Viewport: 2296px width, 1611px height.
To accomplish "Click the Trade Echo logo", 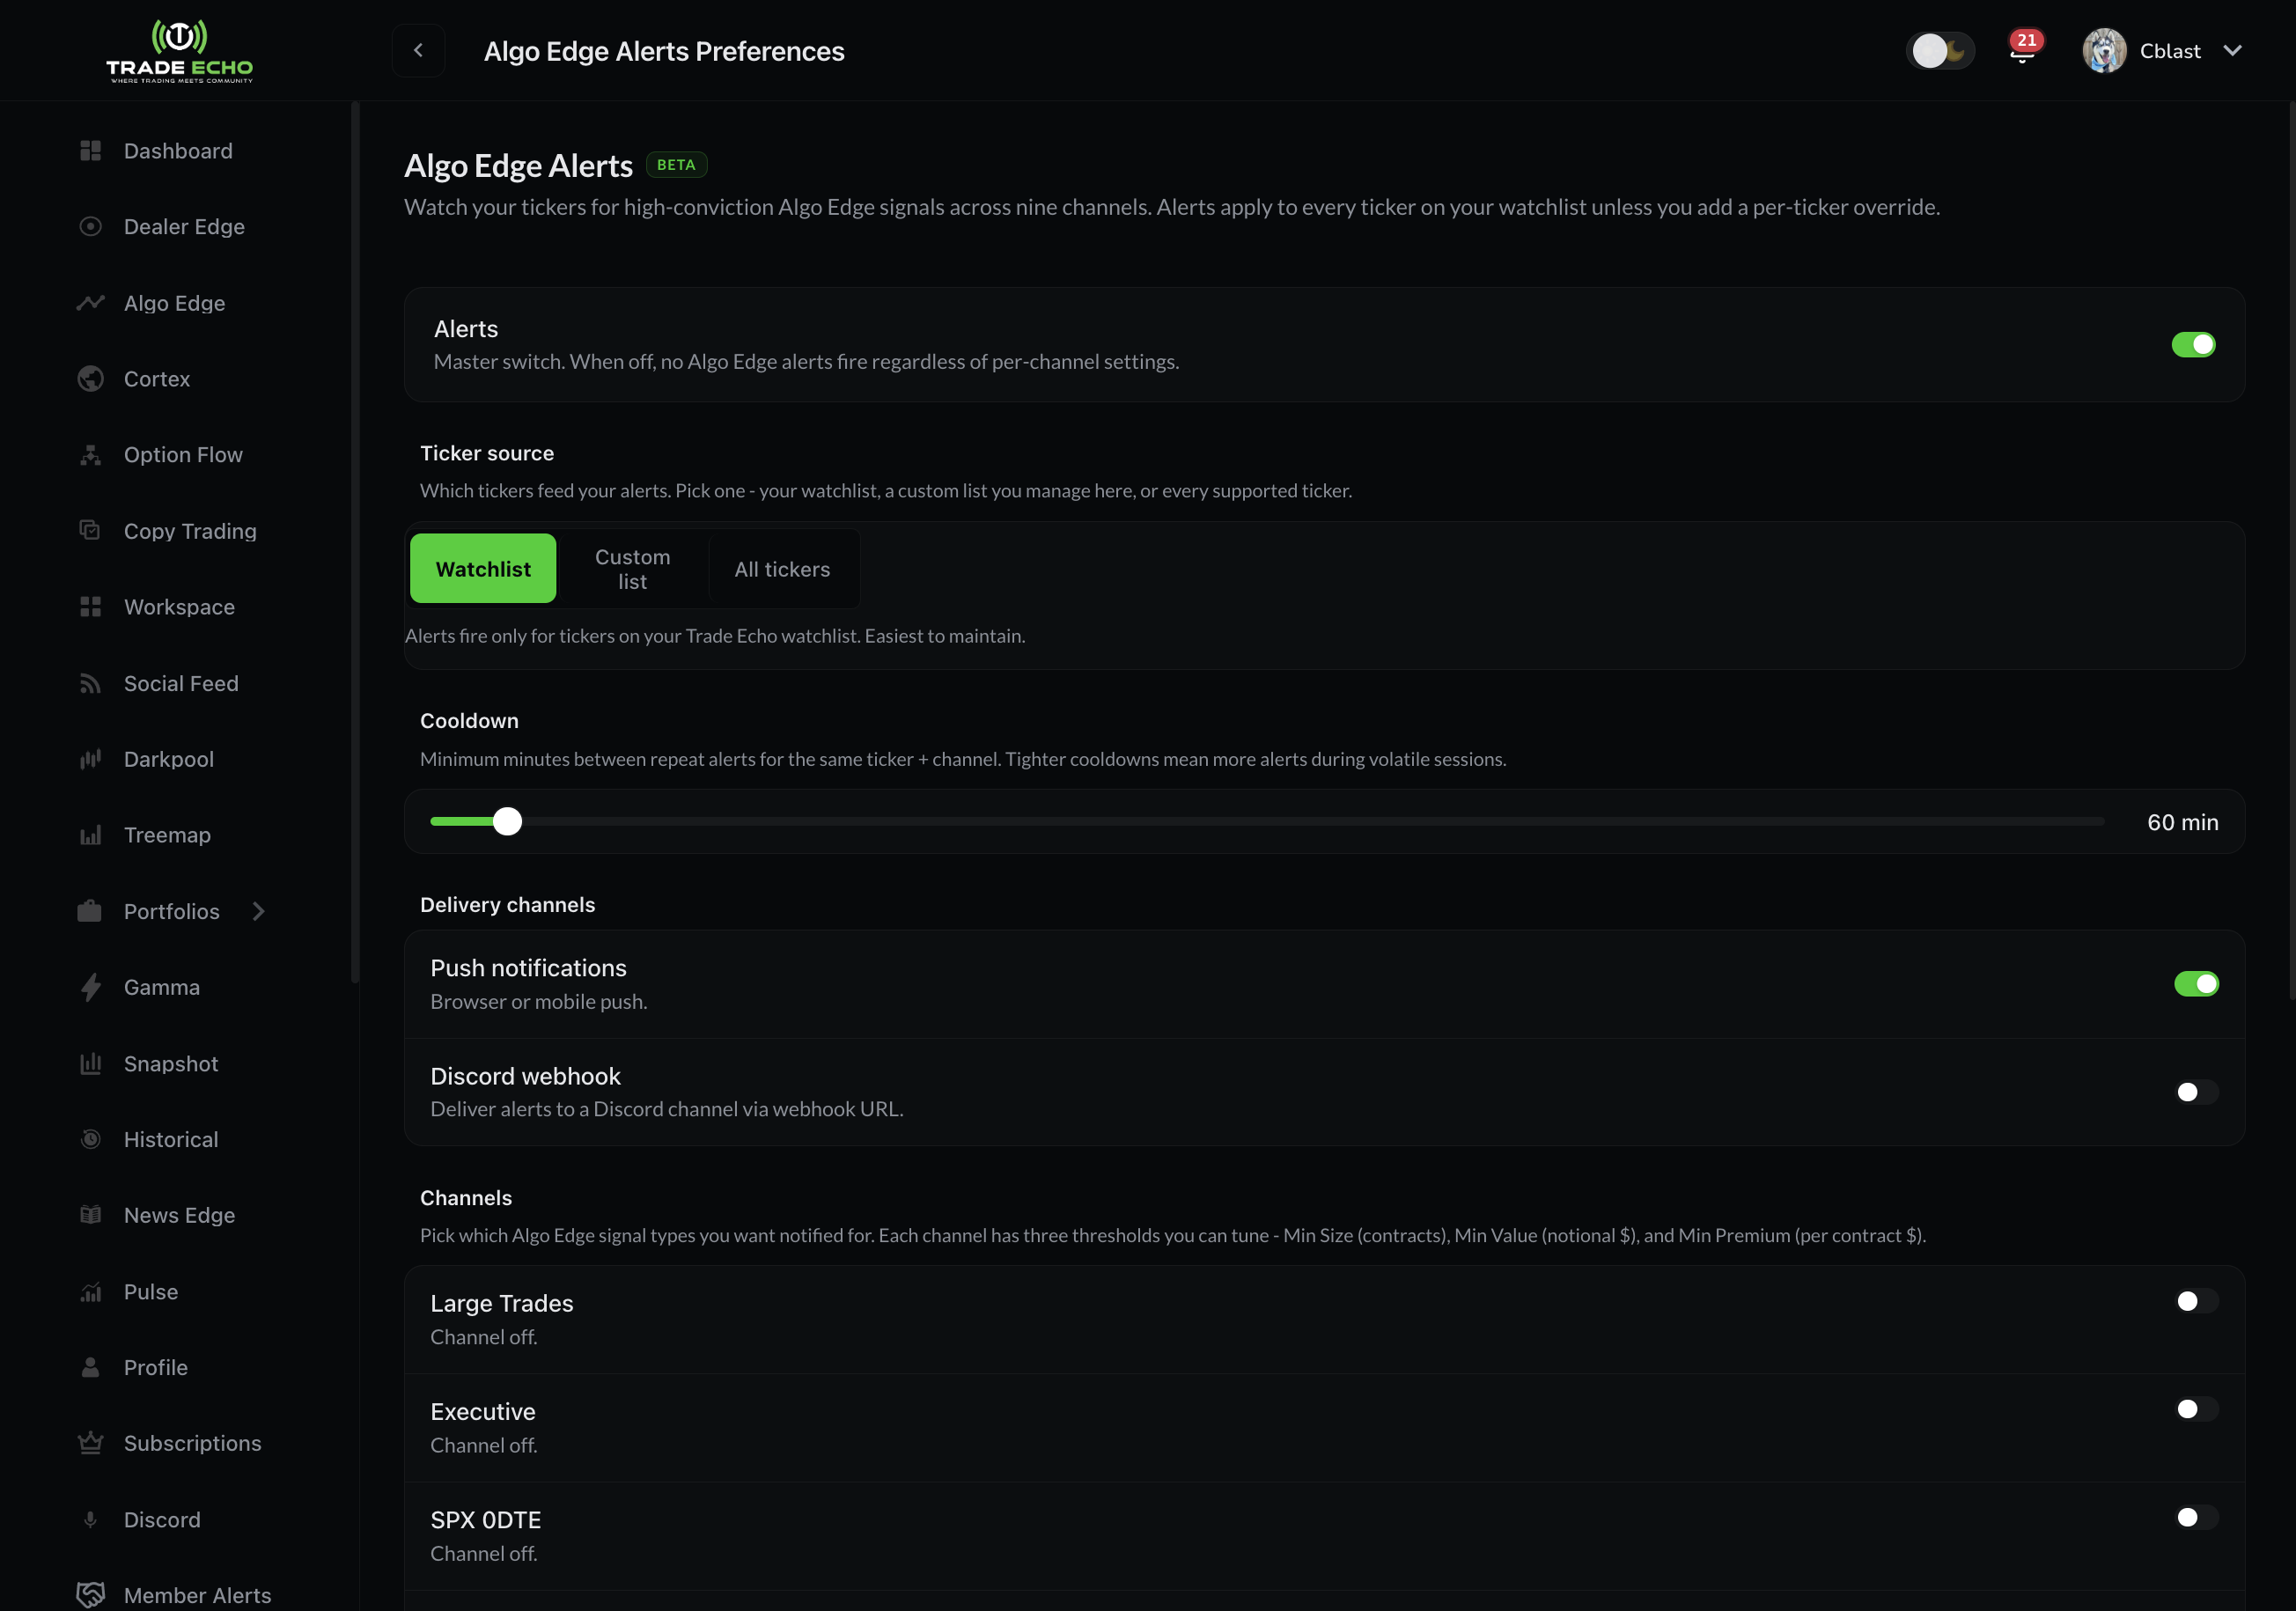I will coord(180,51).
